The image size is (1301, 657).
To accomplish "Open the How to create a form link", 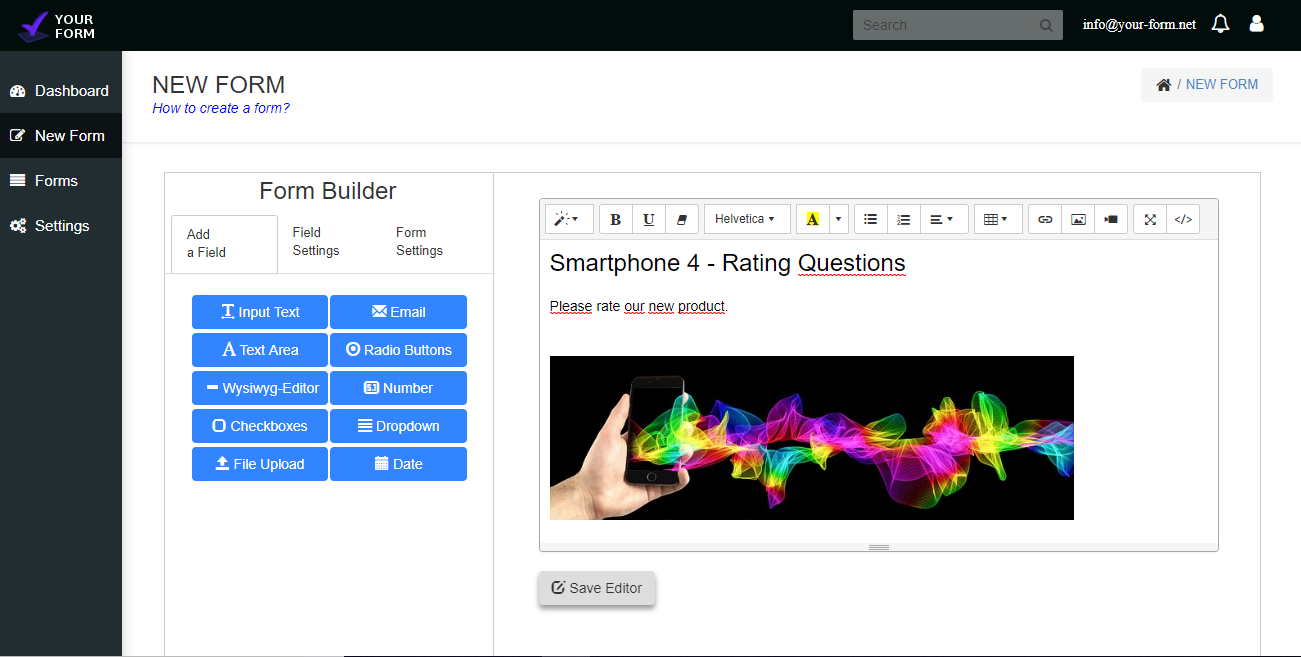I will [221, 108].
